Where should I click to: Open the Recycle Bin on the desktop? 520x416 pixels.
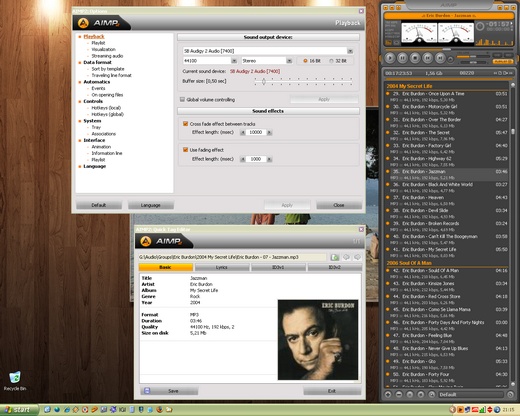[14, 381]
